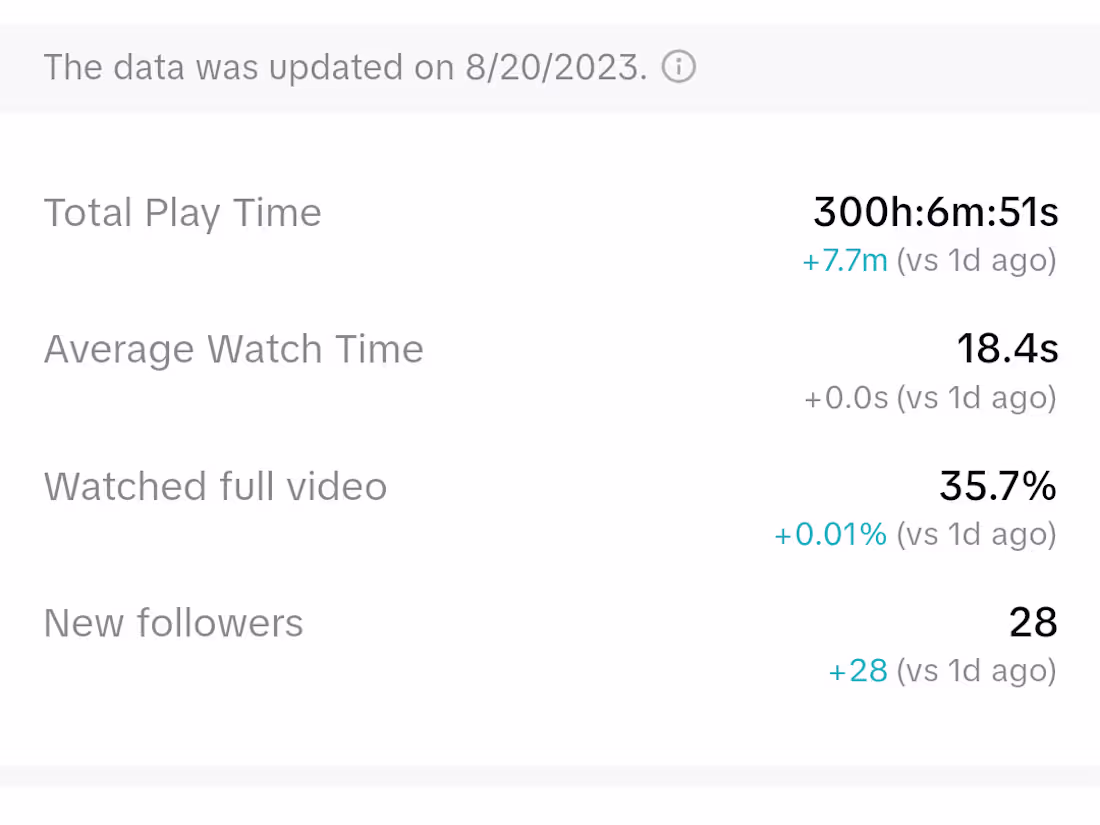This screenshot has height=825, width=1100.
Task: Select the Average Watch Time label
Action: (x=234, y=349)
